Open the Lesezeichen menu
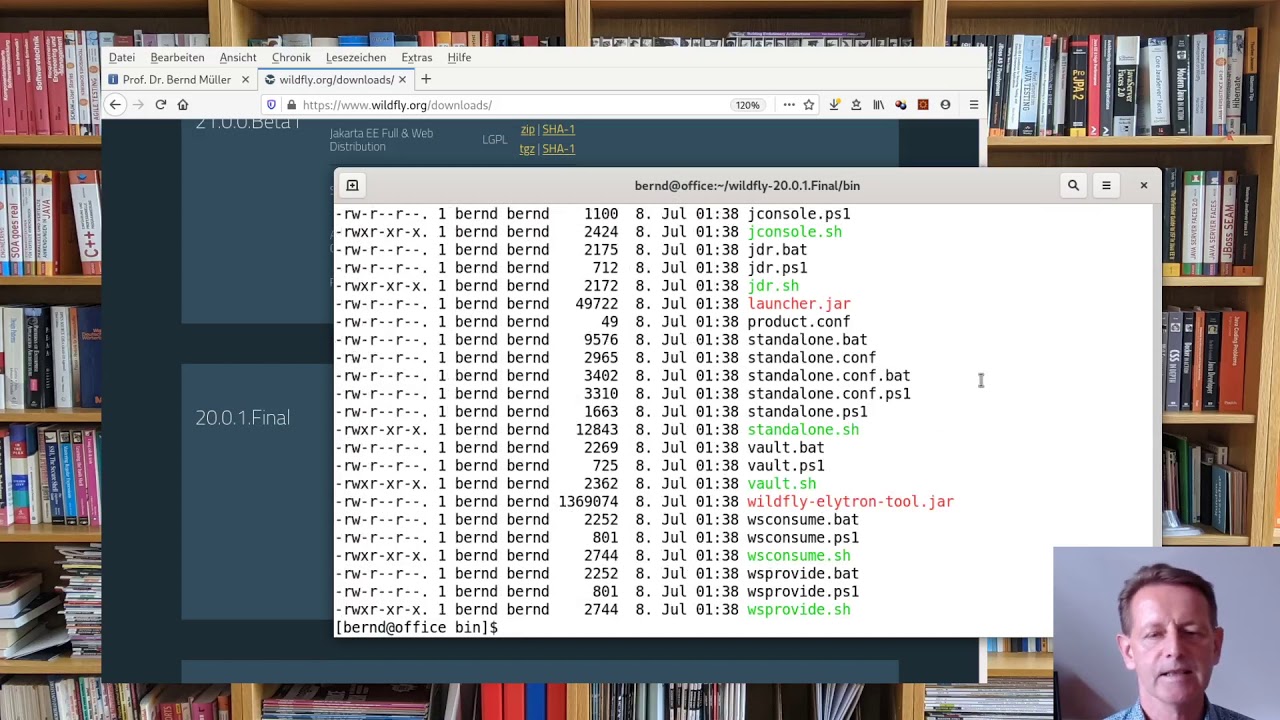 coord(355,57)
